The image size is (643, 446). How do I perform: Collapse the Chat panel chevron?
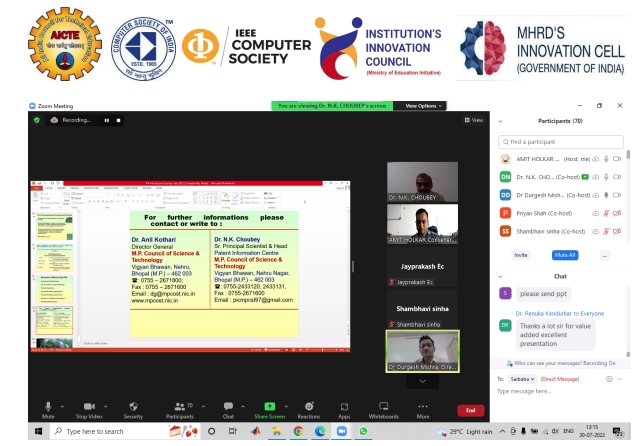click(500, 277)
